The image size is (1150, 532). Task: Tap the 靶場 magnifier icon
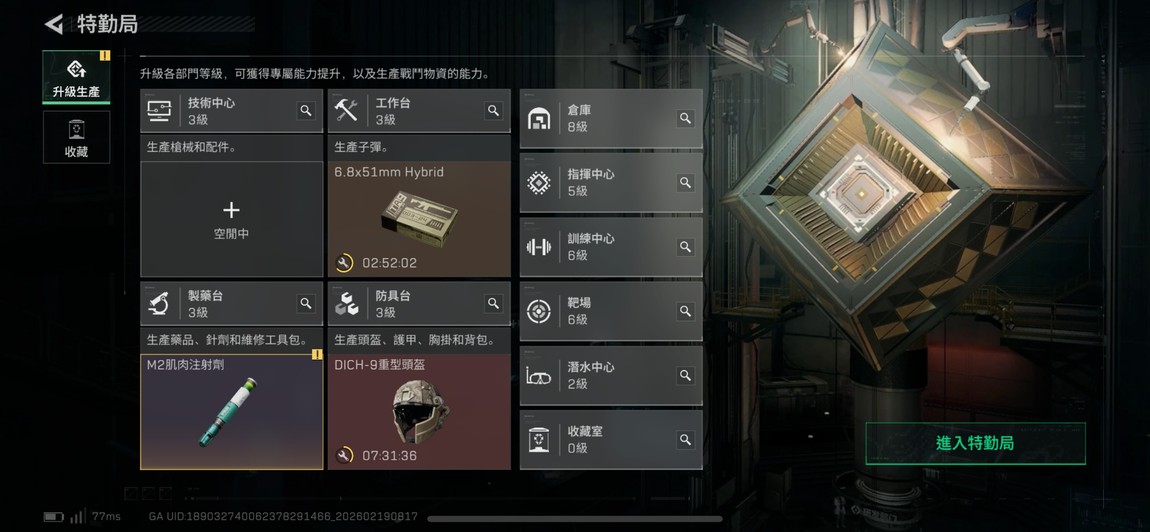(x=685, y=311)
